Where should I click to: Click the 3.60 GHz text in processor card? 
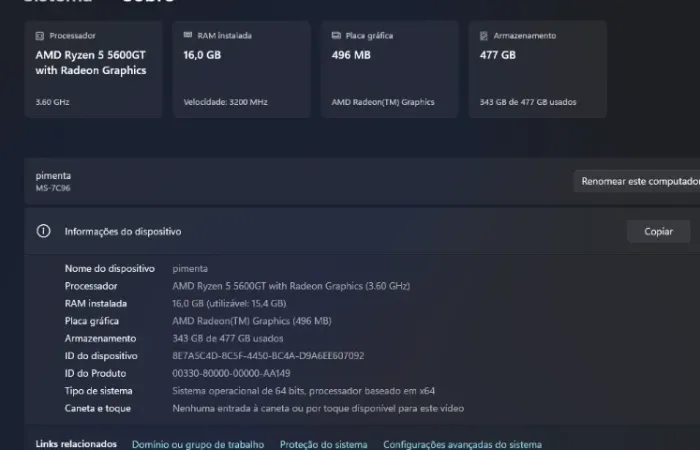pyautogui.click(x=52, y=102)
